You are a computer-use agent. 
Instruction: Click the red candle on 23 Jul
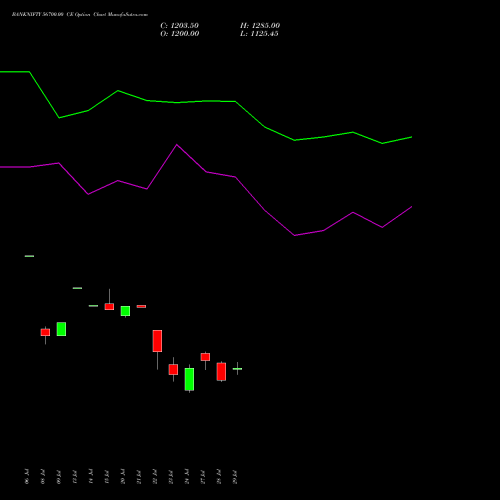(x=173, y=369)
